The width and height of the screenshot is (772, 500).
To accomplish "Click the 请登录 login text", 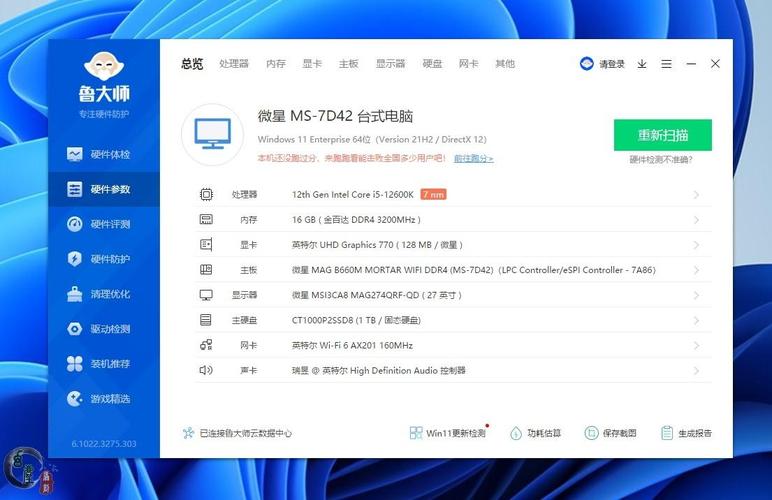I will 612,64.
